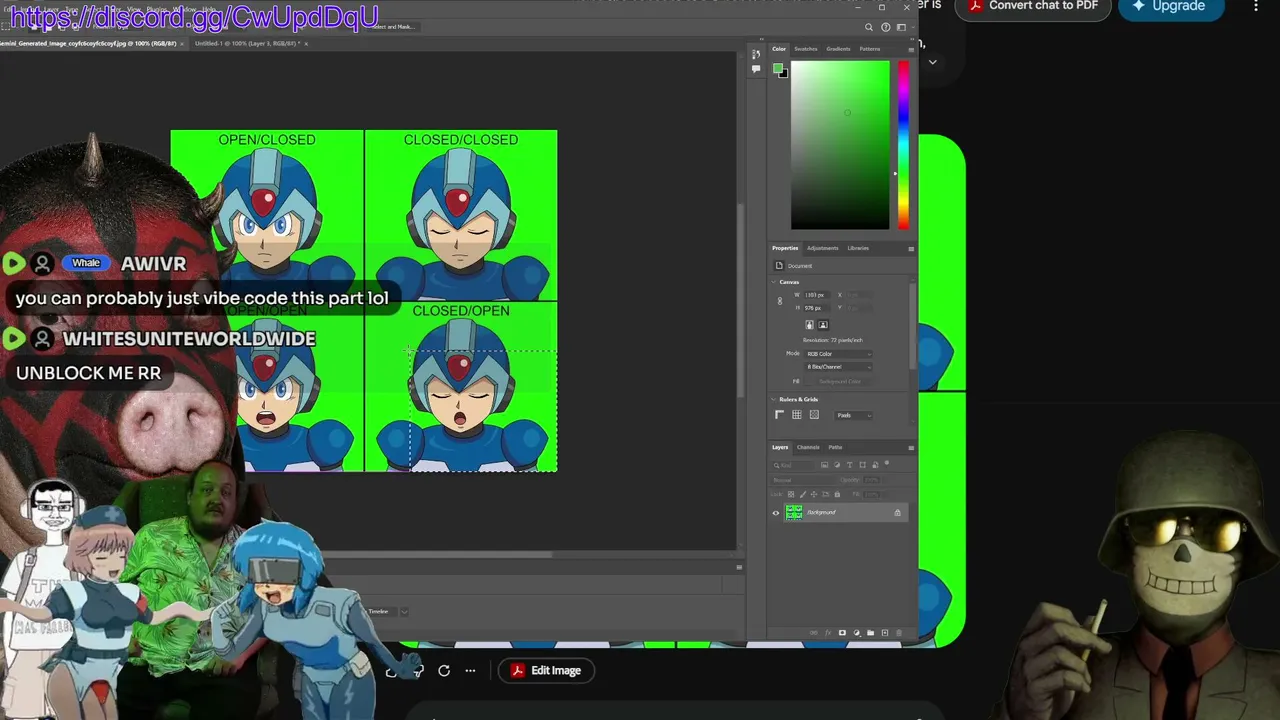Toggle grid visibility icon
The width and height of the screenshot is (1280, 720).
tap(797, 415)
